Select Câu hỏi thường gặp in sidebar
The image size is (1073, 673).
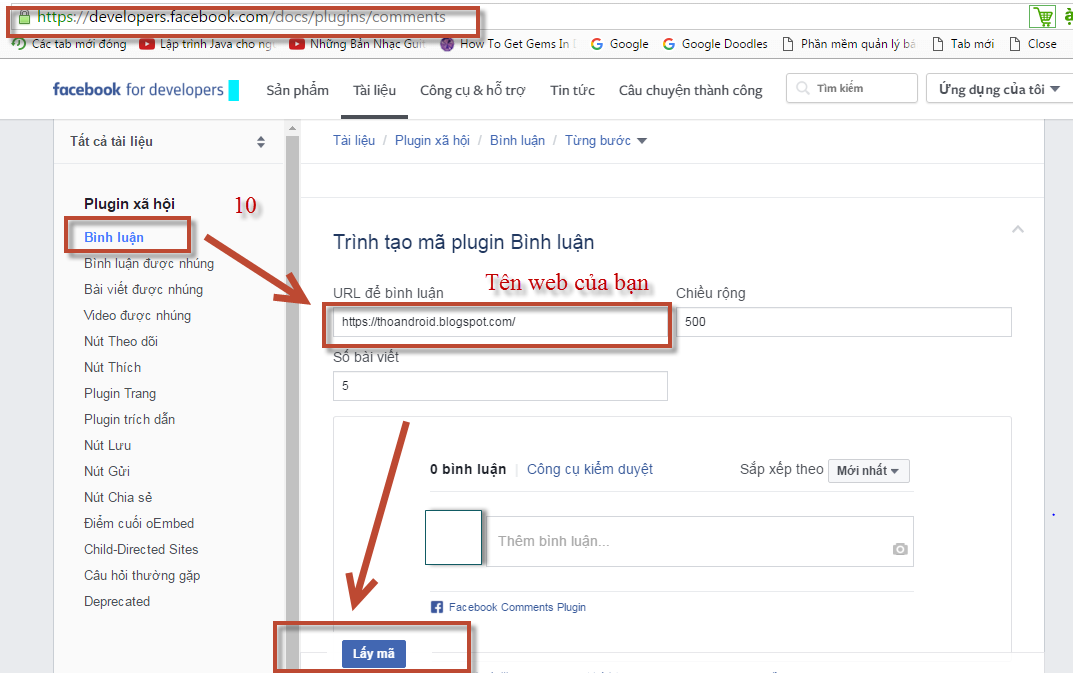click(x=142, y=576)
